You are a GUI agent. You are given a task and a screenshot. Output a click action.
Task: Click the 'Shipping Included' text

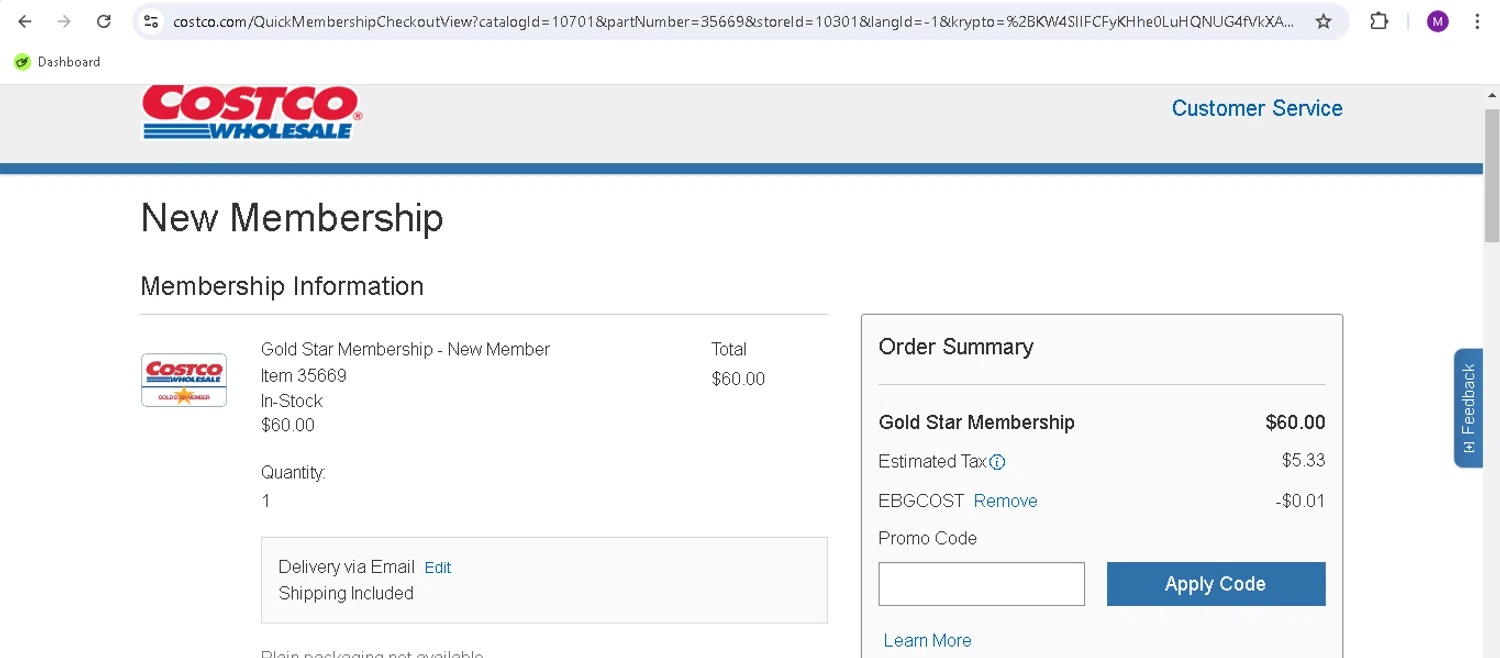point(346,594)
